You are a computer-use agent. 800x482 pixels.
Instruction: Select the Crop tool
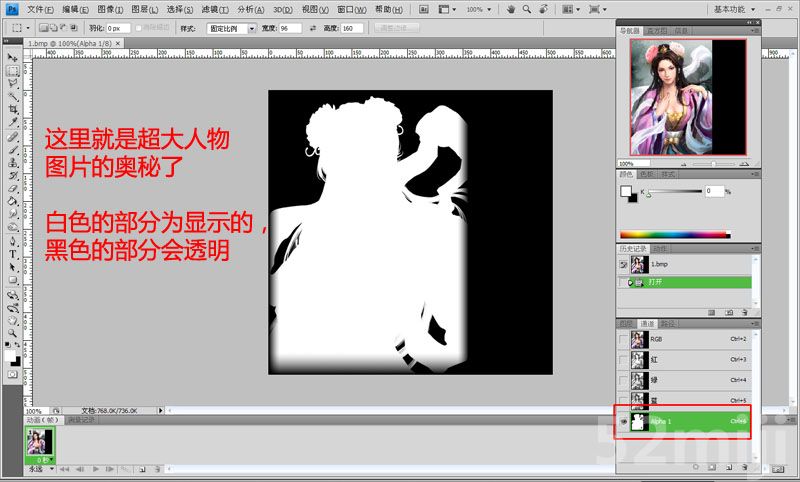click(13, 110)
